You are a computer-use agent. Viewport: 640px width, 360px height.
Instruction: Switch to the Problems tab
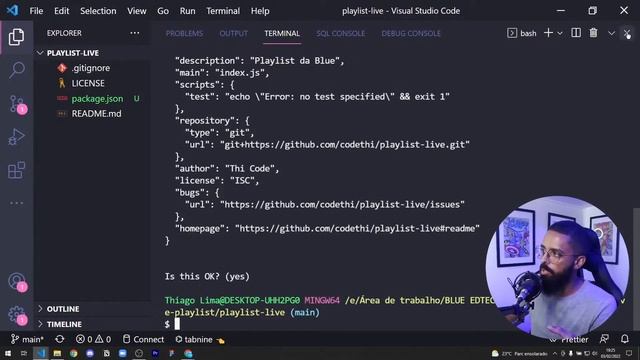pos(184,33)
